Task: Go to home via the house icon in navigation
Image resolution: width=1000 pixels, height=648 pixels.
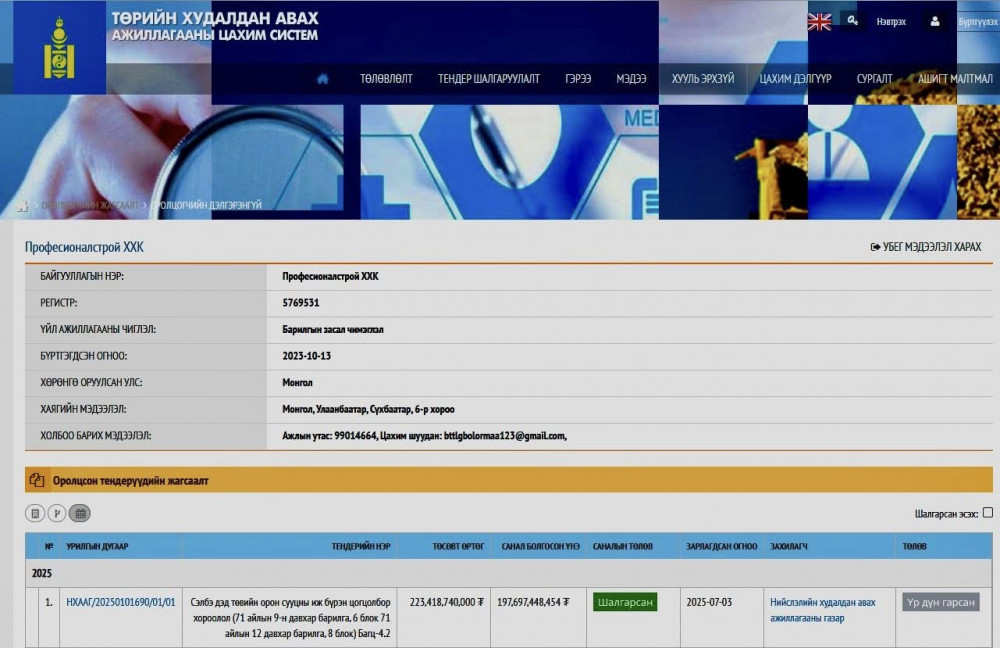Action: (323, 78)
